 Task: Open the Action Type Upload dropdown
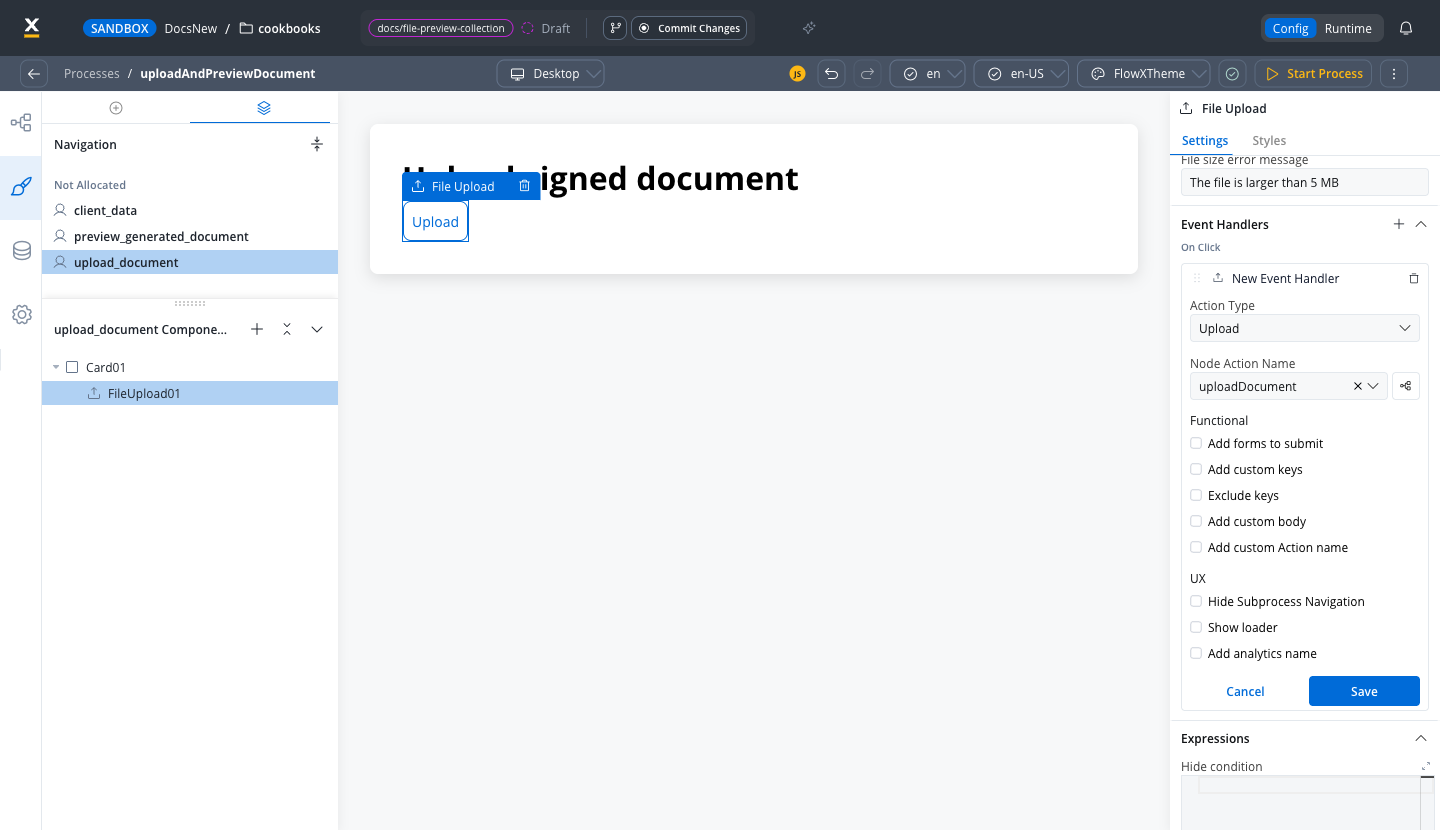(x=1304, y=328)
